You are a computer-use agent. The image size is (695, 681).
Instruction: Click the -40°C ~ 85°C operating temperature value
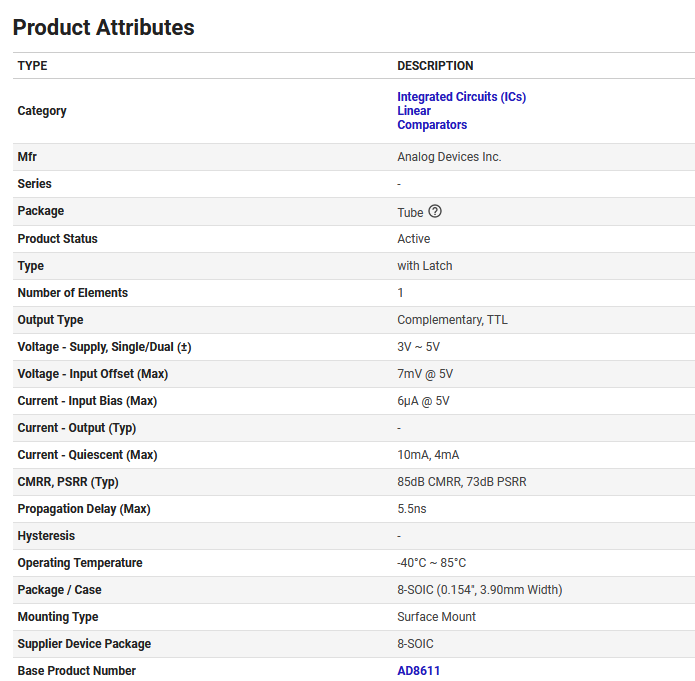431,563
